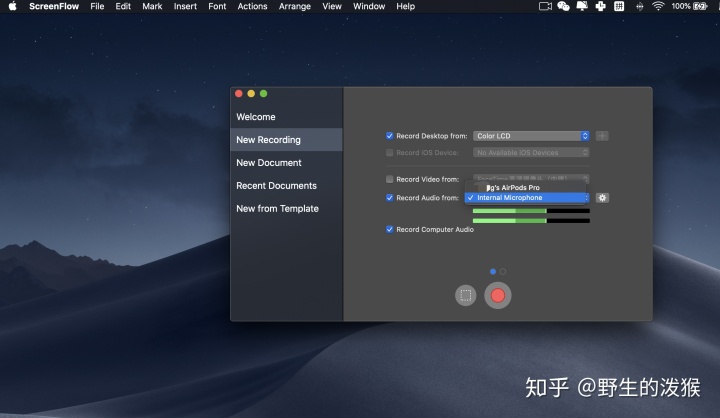Toggle Record iOS Device checkbox

click(x=389, y=153)
